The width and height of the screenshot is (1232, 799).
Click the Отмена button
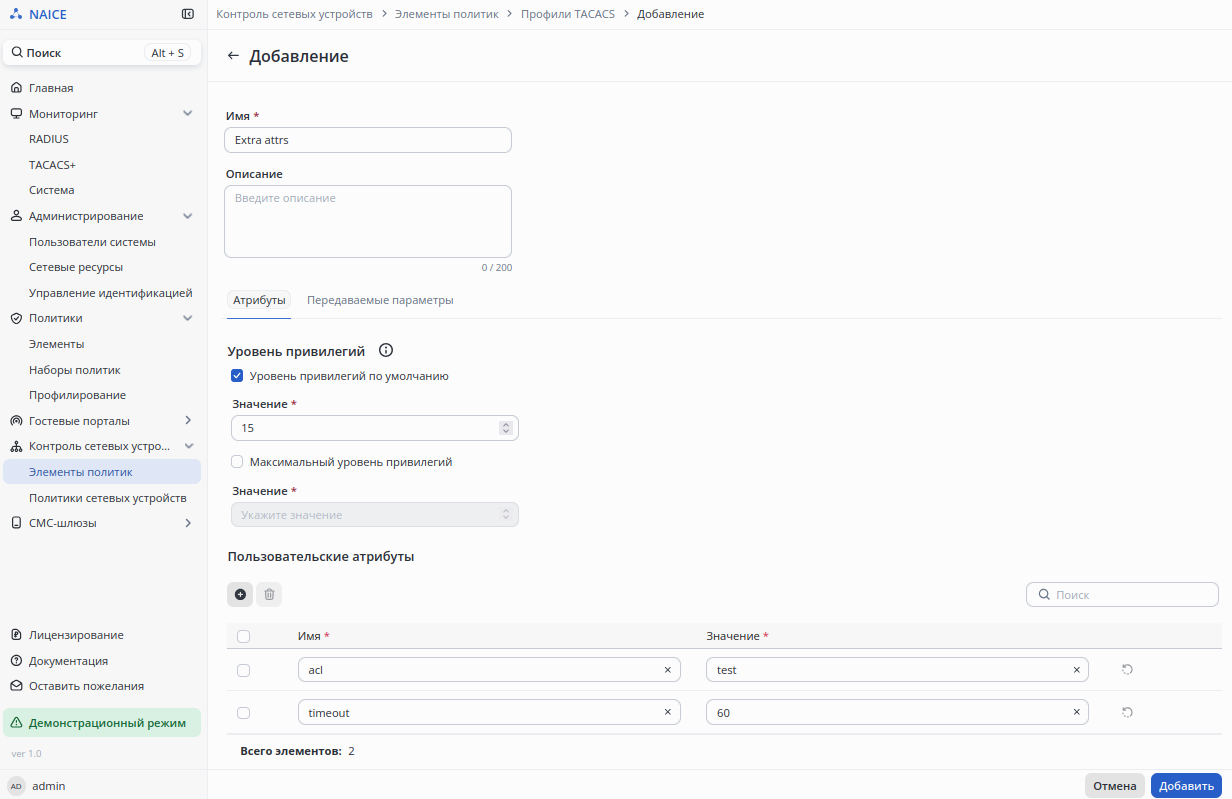pyautogui.click(x=1114, y=786)
